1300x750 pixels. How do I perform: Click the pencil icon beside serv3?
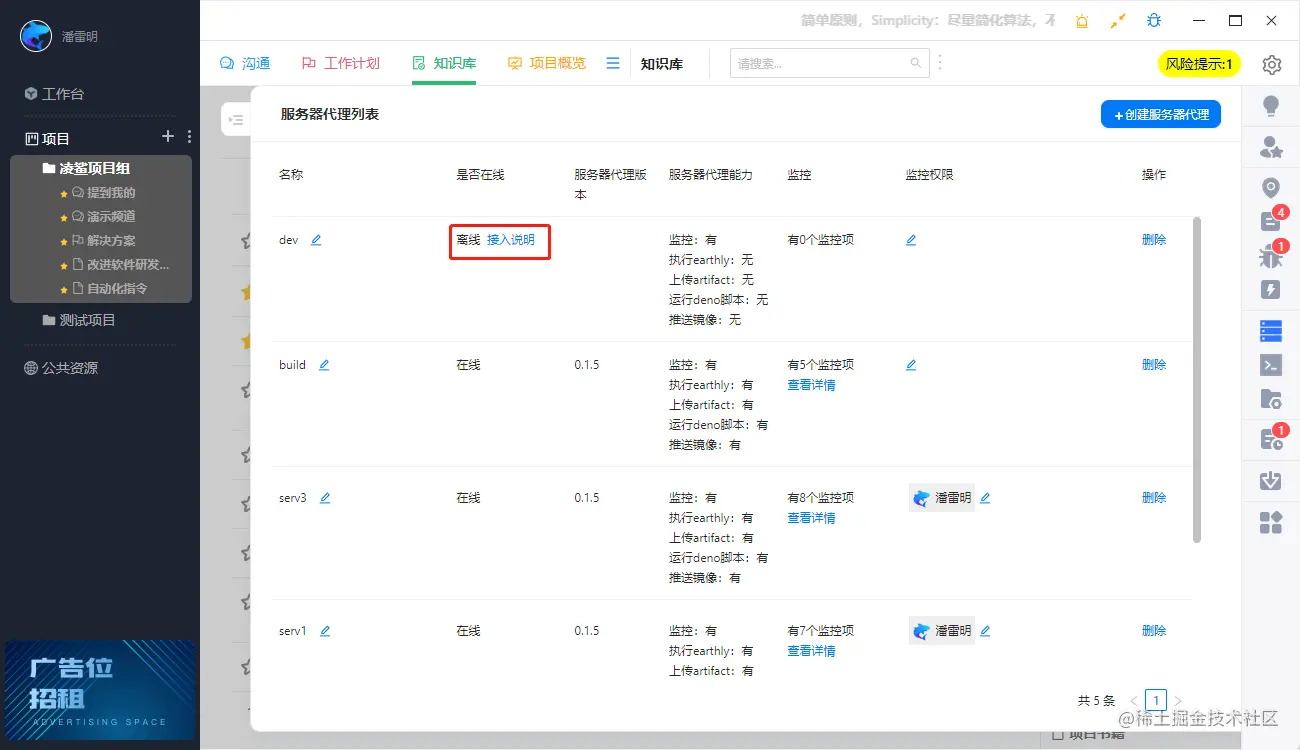[325, 498]
